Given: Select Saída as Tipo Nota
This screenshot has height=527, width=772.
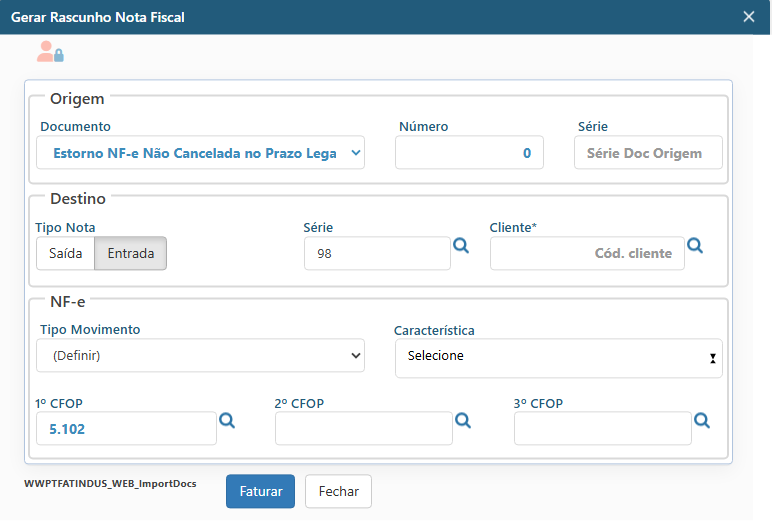Looking at the screenshot, I should 65,254.
